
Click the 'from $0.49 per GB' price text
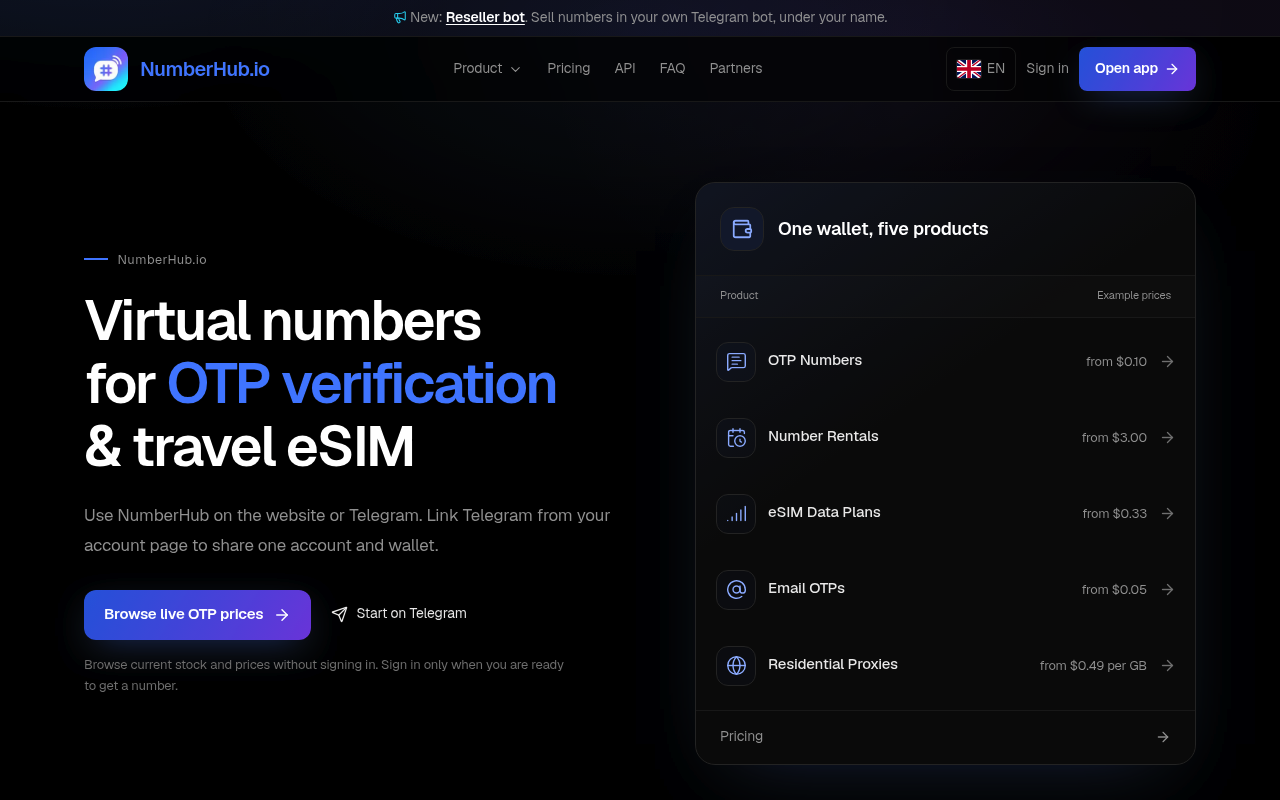pyautogui.click(x=1093, y=666)
